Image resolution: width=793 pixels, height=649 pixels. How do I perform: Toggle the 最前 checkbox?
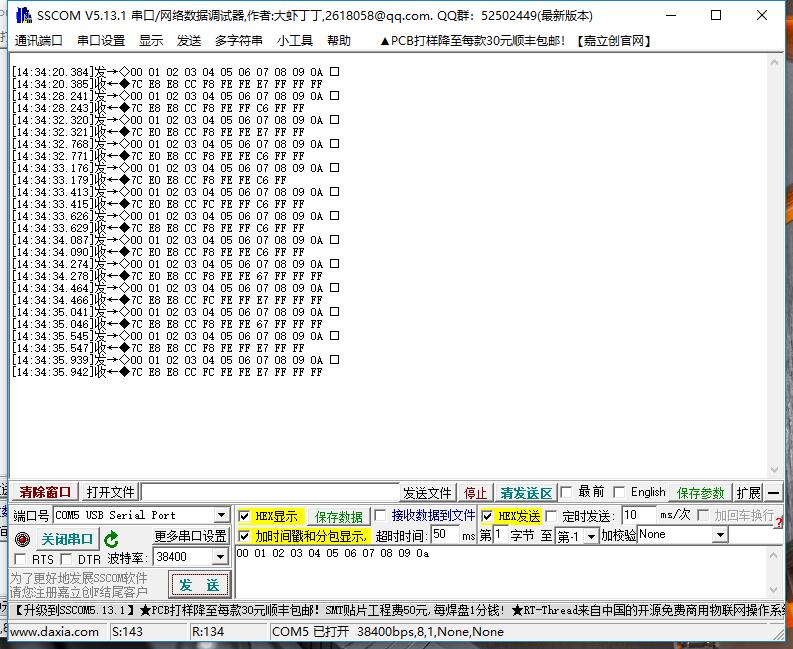pos(567,492)
